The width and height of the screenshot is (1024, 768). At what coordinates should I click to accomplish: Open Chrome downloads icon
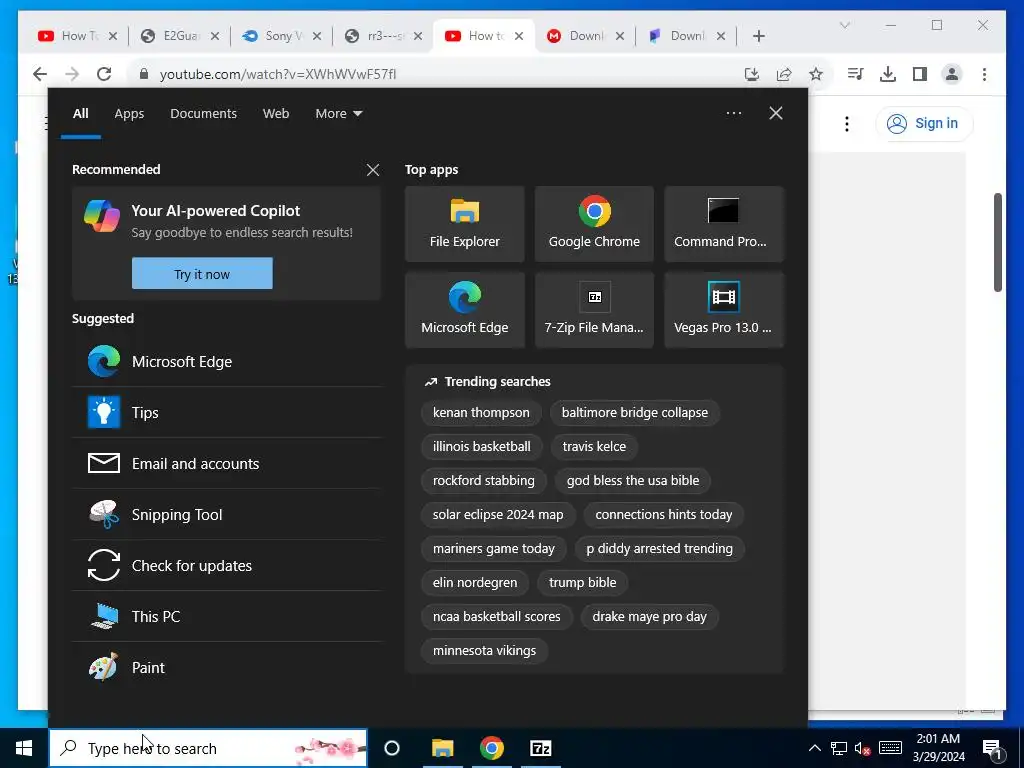click(x=888, y=74)
